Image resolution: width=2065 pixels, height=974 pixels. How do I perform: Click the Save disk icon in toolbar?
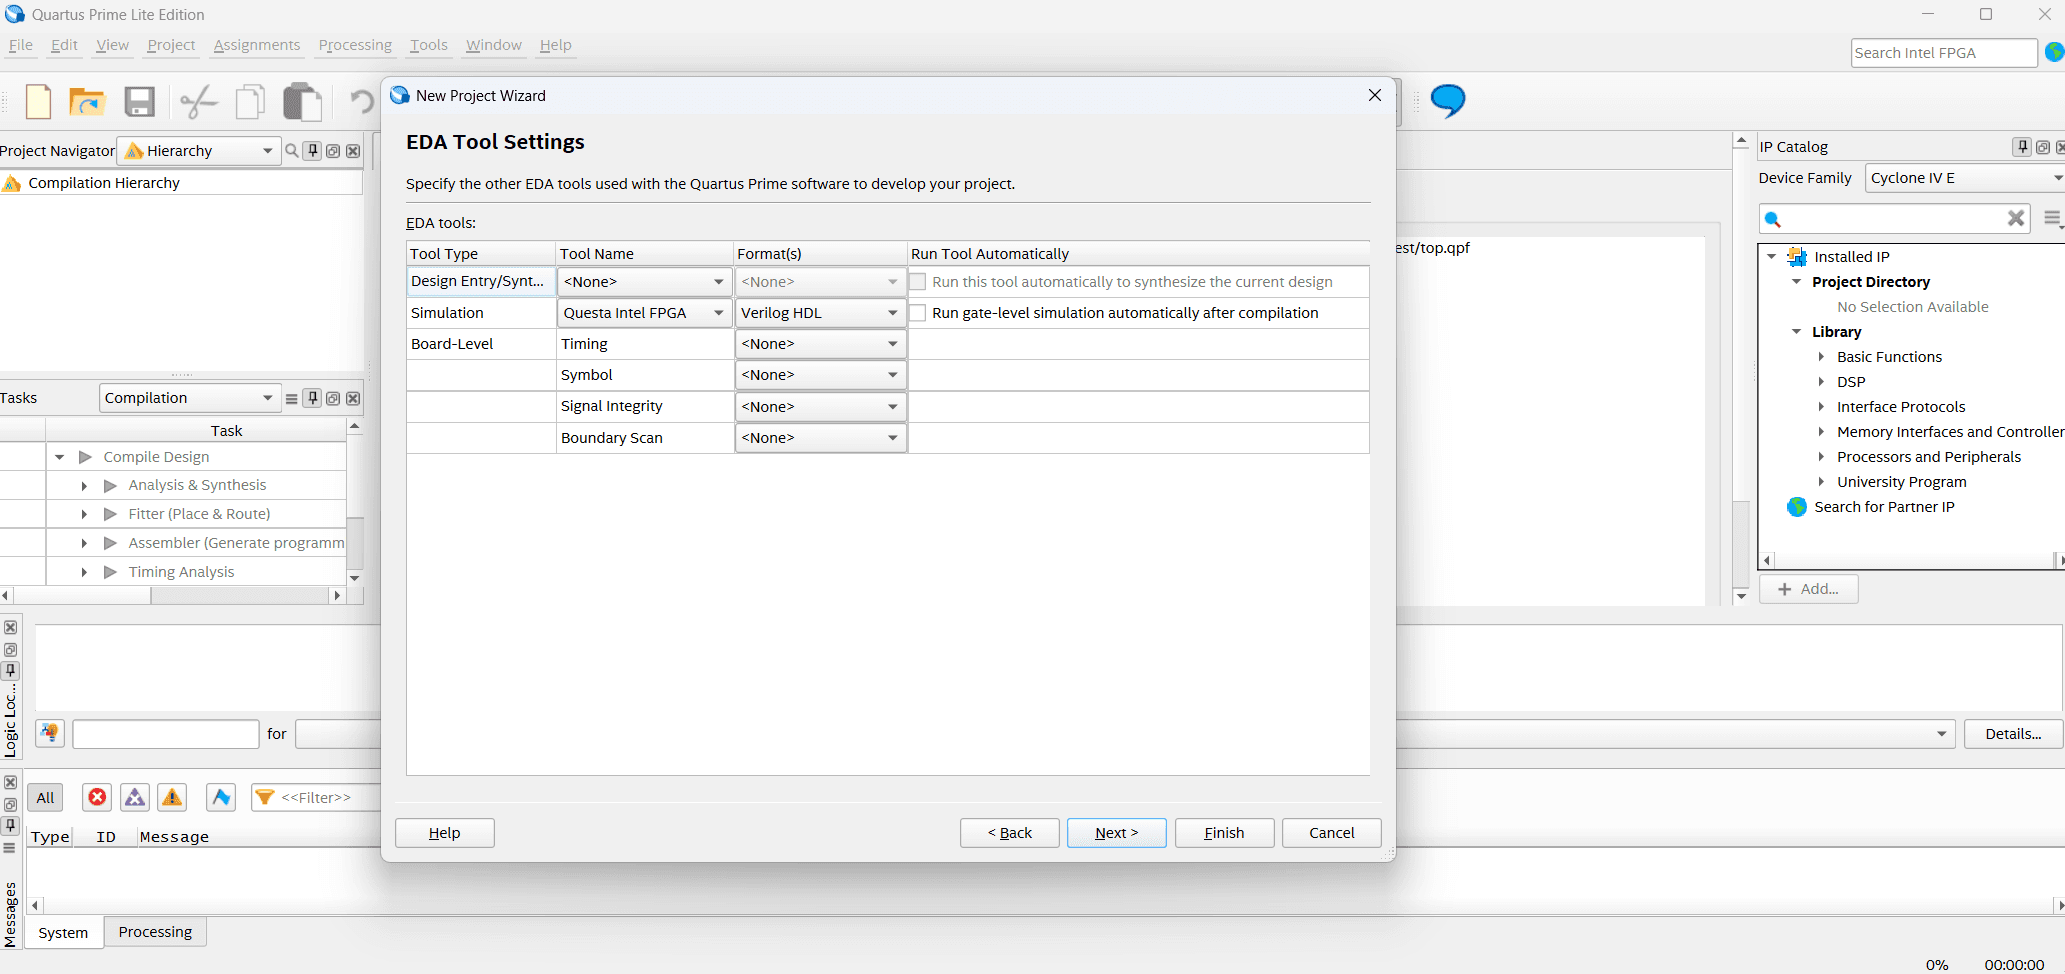139,102
